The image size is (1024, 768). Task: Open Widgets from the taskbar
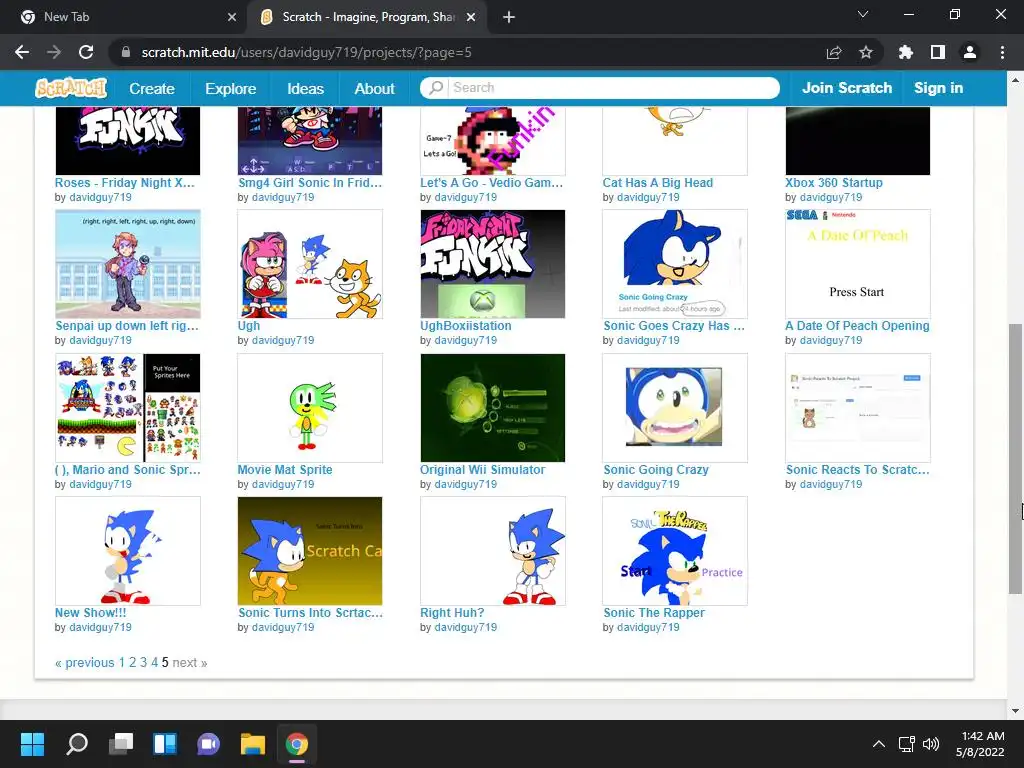pyautogui.click(x=165, y=744)
